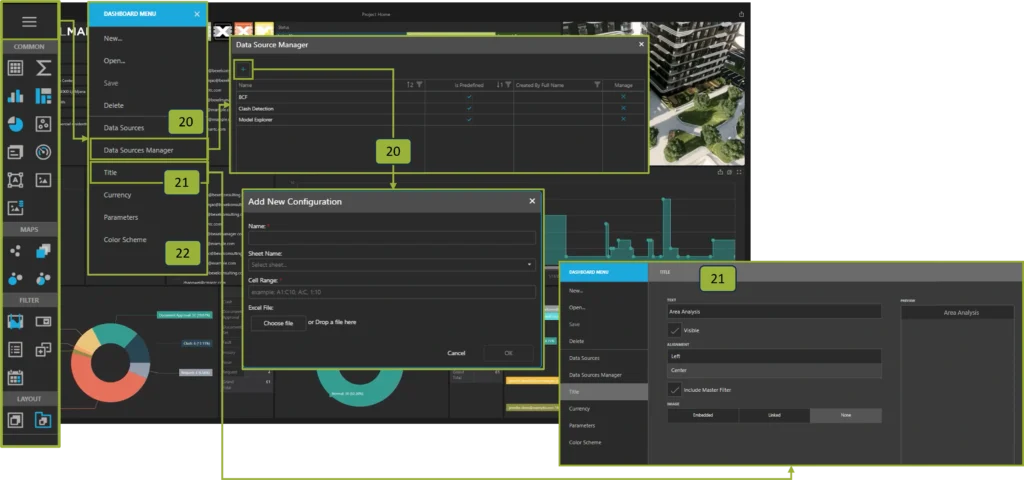The width and height of the screenshot is (1024, 480).
Task: Add a Pivot item with sigma icon
Action: (43, 68)
